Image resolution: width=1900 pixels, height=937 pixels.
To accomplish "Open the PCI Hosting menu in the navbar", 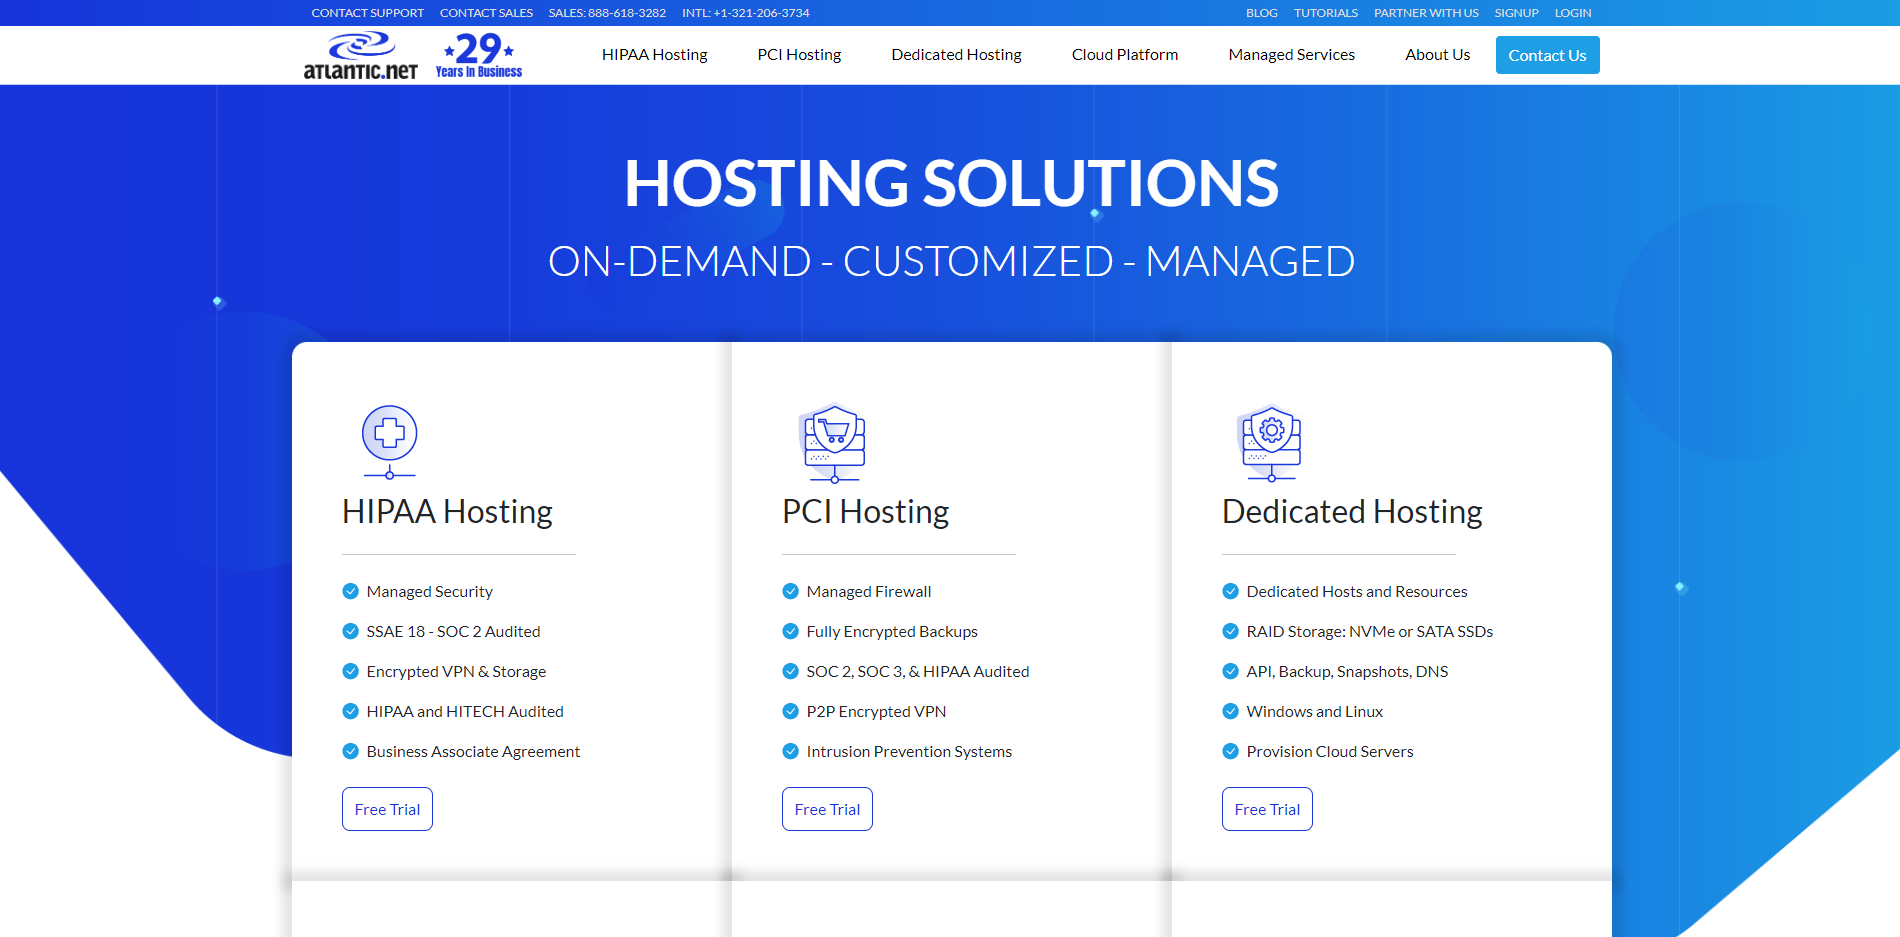I will 799,55.
